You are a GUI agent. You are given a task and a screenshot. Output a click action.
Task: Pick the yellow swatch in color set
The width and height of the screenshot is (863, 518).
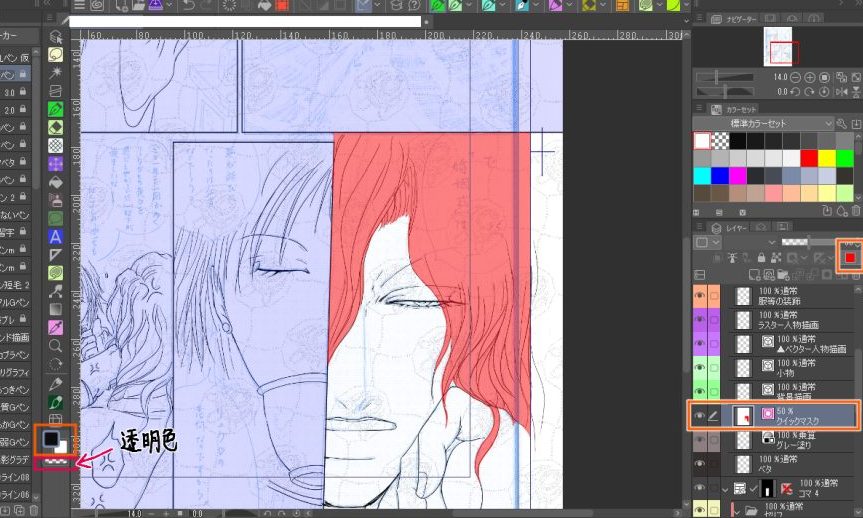point(827,158)
